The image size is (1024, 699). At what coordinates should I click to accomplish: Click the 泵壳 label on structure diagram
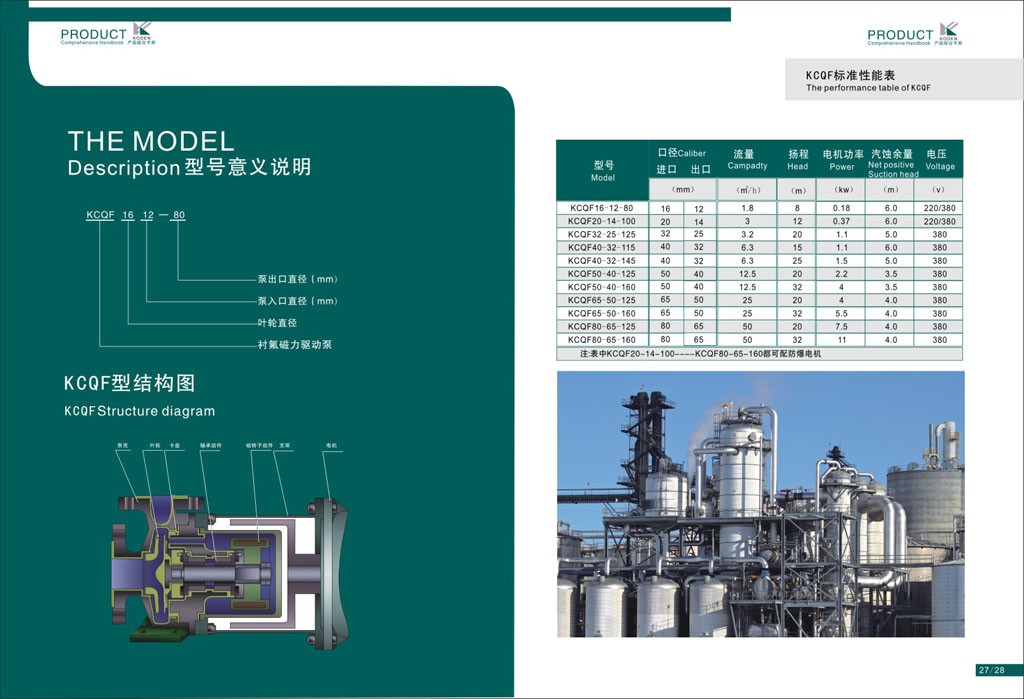[x=122, y=445]
